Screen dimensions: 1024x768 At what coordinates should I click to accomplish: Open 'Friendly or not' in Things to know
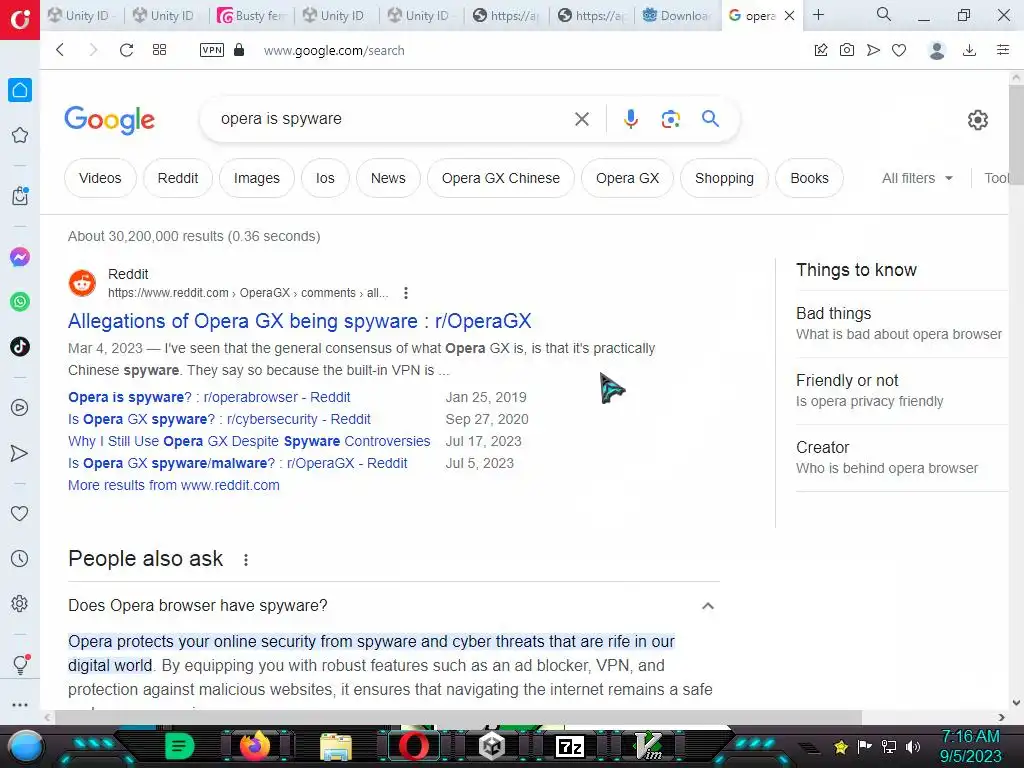901,391
